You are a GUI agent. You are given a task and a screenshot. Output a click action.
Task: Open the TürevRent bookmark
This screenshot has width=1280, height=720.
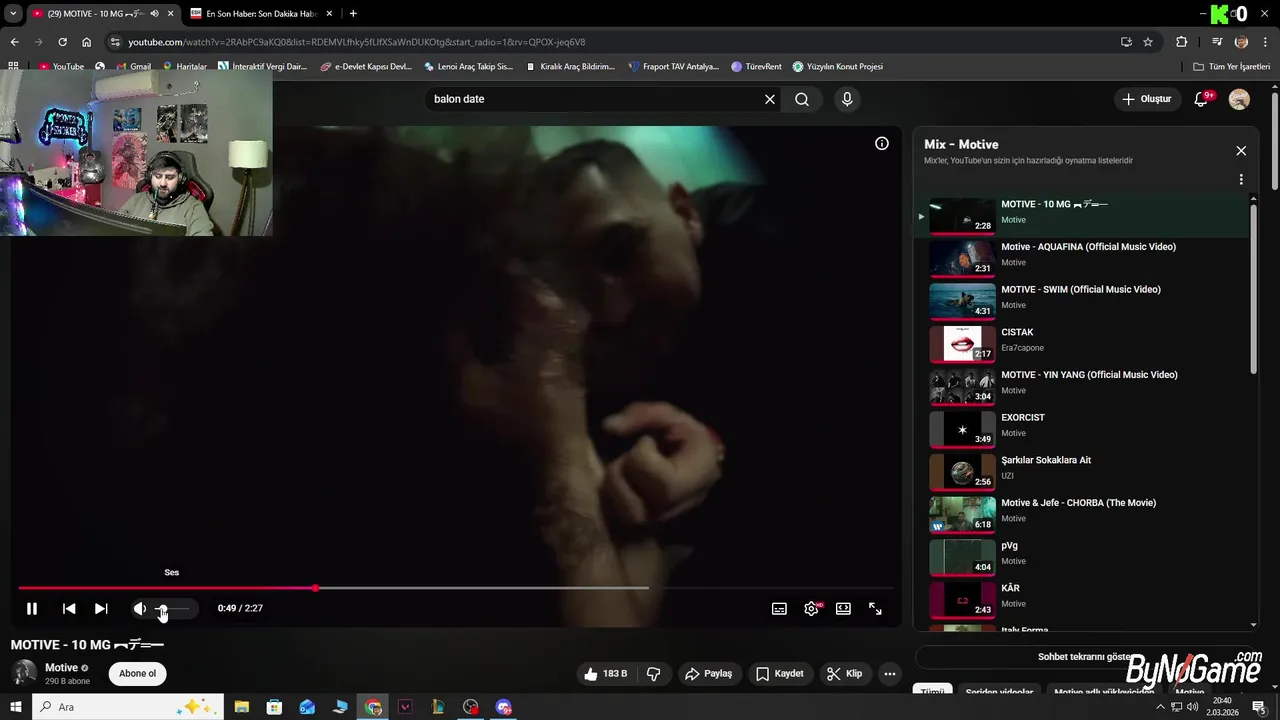[757, 67]
